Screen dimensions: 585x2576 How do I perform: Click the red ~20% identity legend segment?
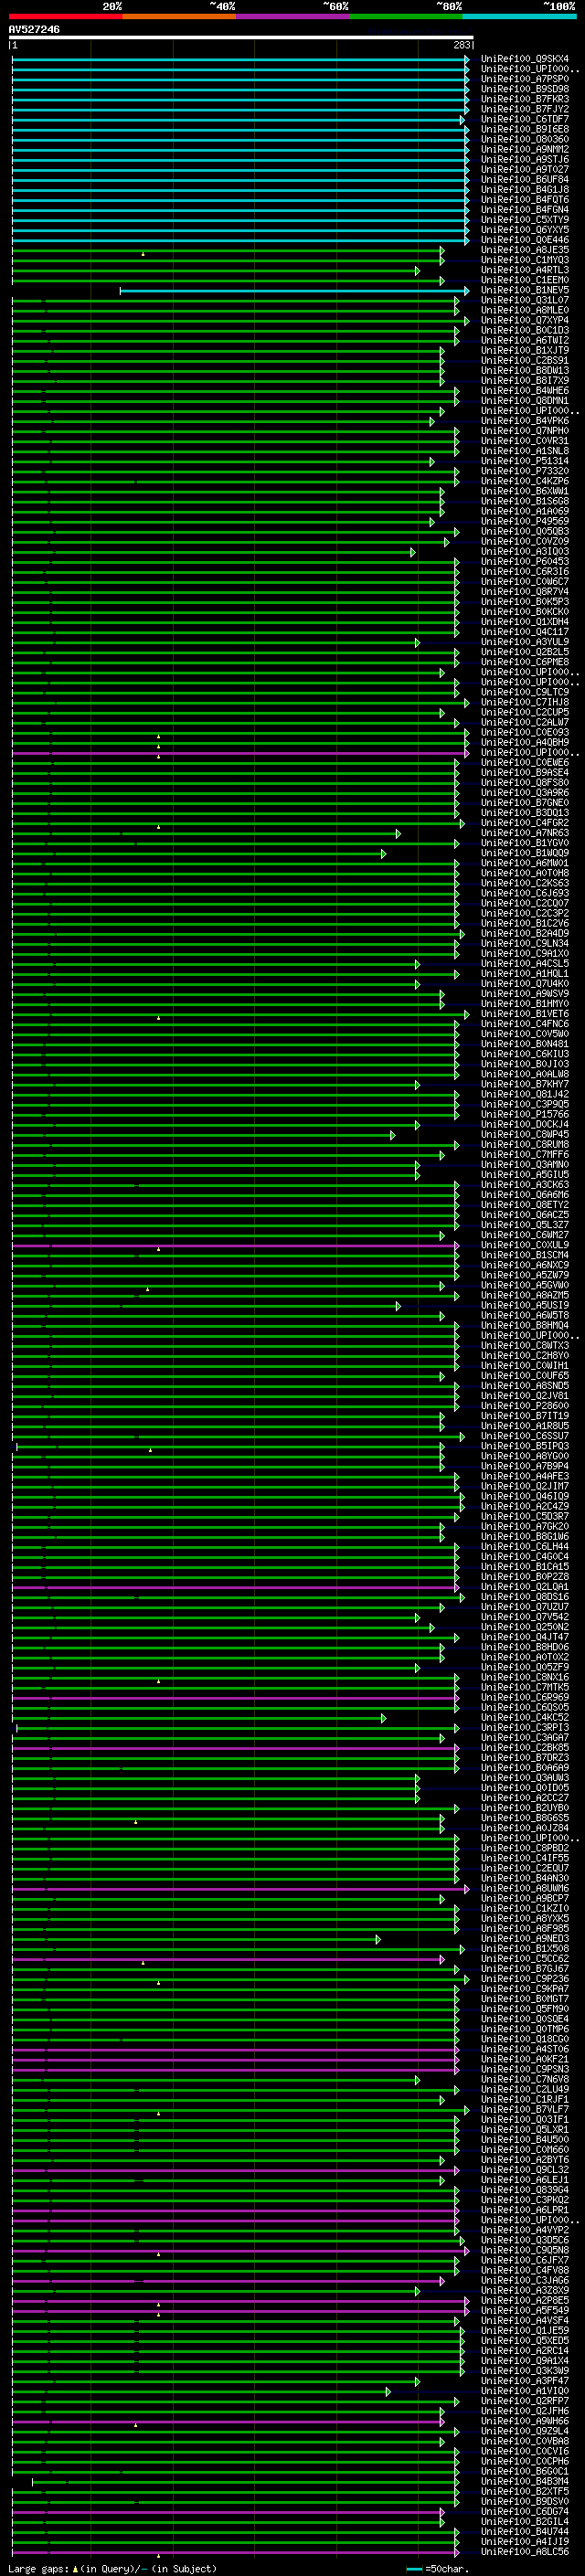pyautogui.click(x=65, y=16)
